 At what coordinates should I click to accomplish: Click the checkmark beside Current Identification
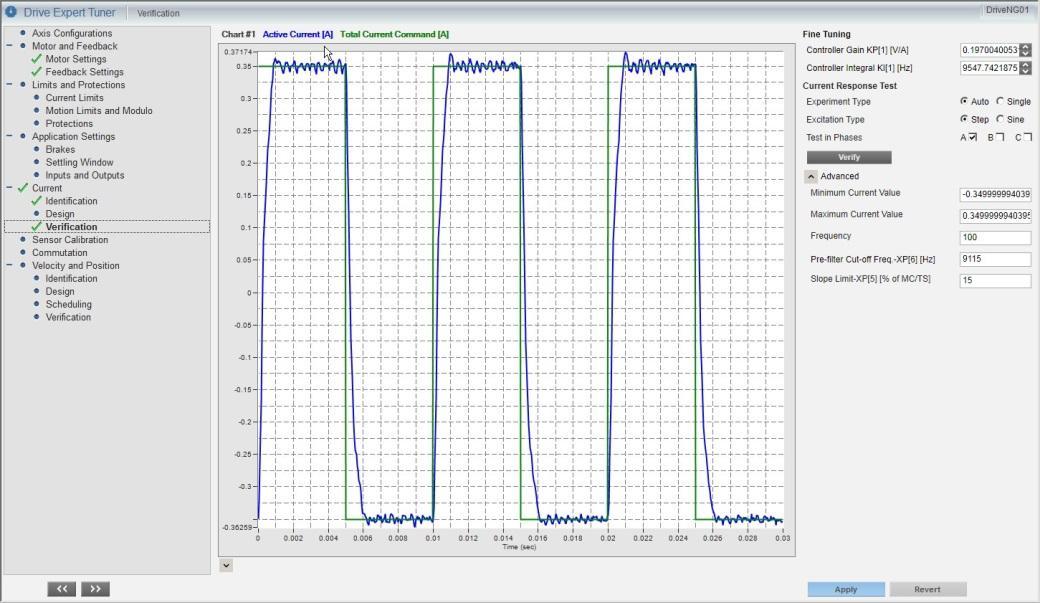pos(37,201)
